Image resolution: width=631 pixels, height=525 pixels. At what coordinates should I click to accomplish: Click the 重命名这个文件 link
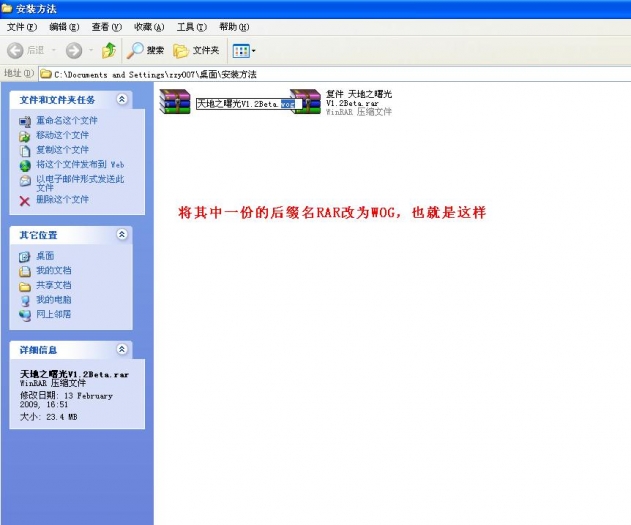[x=67, y=121]
